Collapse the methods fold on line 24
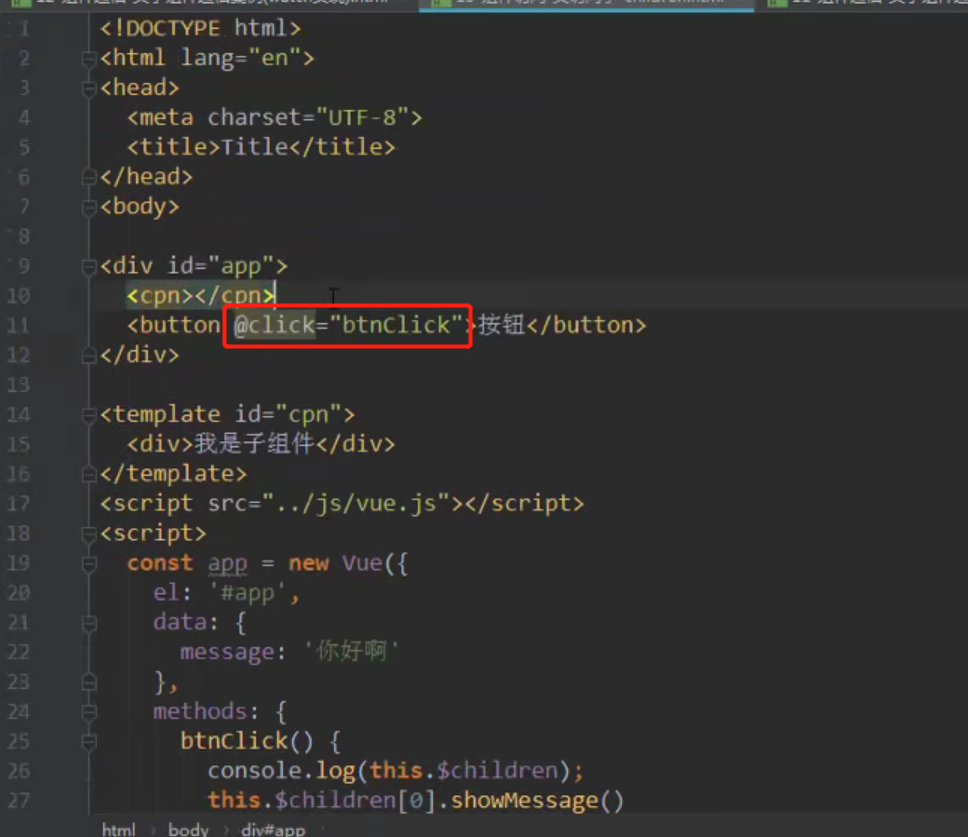The image size is (968, 837). 88,712
